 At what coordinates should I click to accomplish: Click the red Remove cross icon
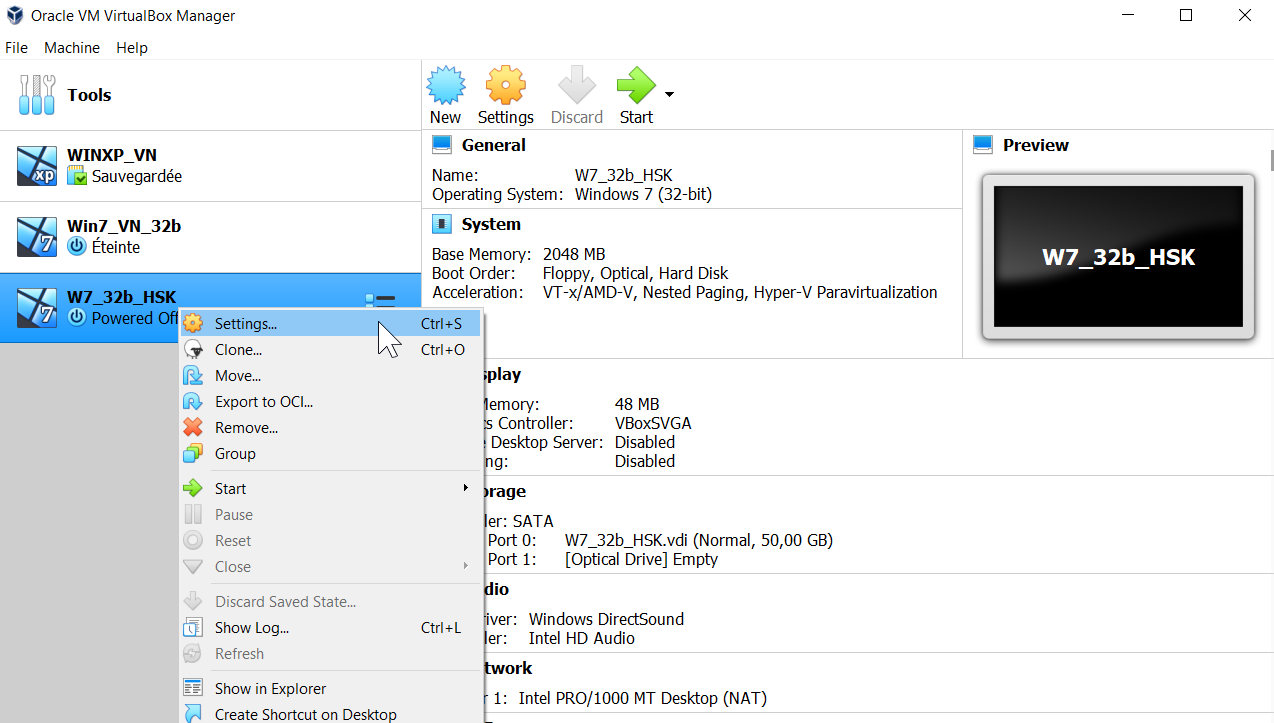(193, 428)
